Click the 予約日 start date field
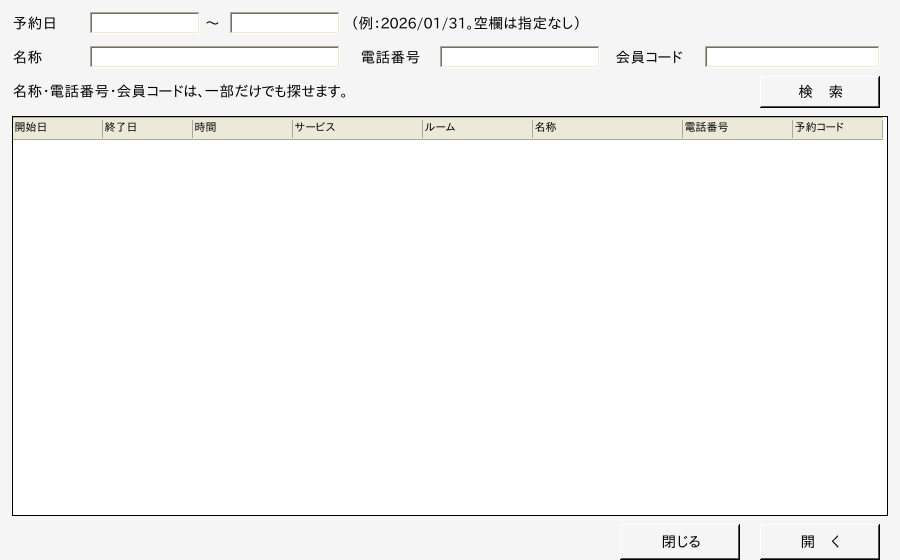 [145, 23]
